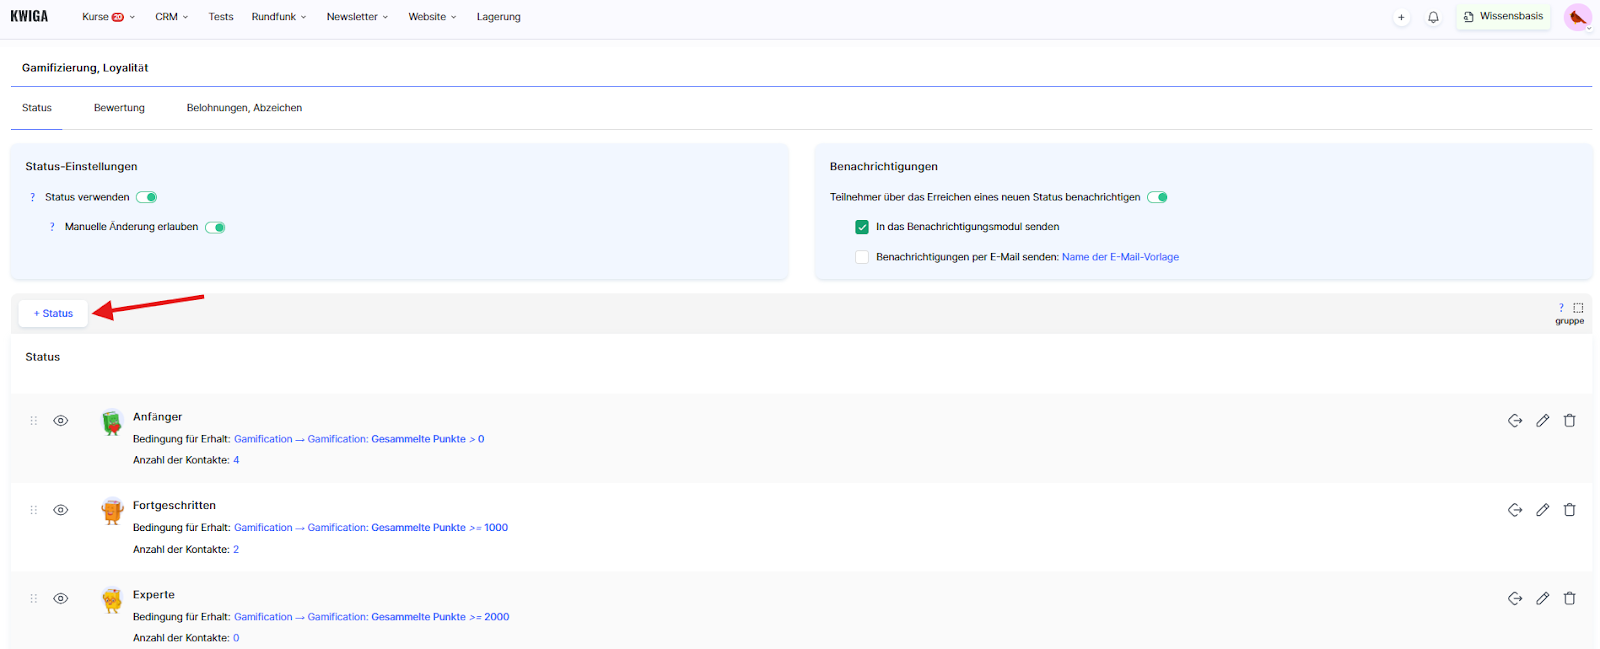
Task: Uncheck 'In das Benachrichtigungsmodul senden' checkbox
Action: (x=862, y=227)
